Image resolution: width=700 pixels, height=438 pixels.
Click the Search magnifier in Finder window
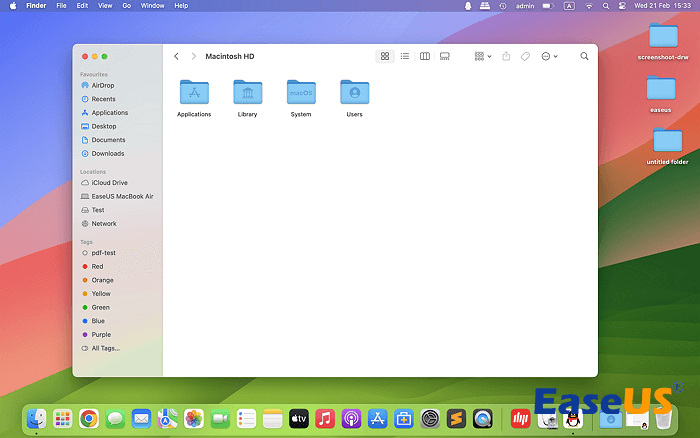pos(584,57)
